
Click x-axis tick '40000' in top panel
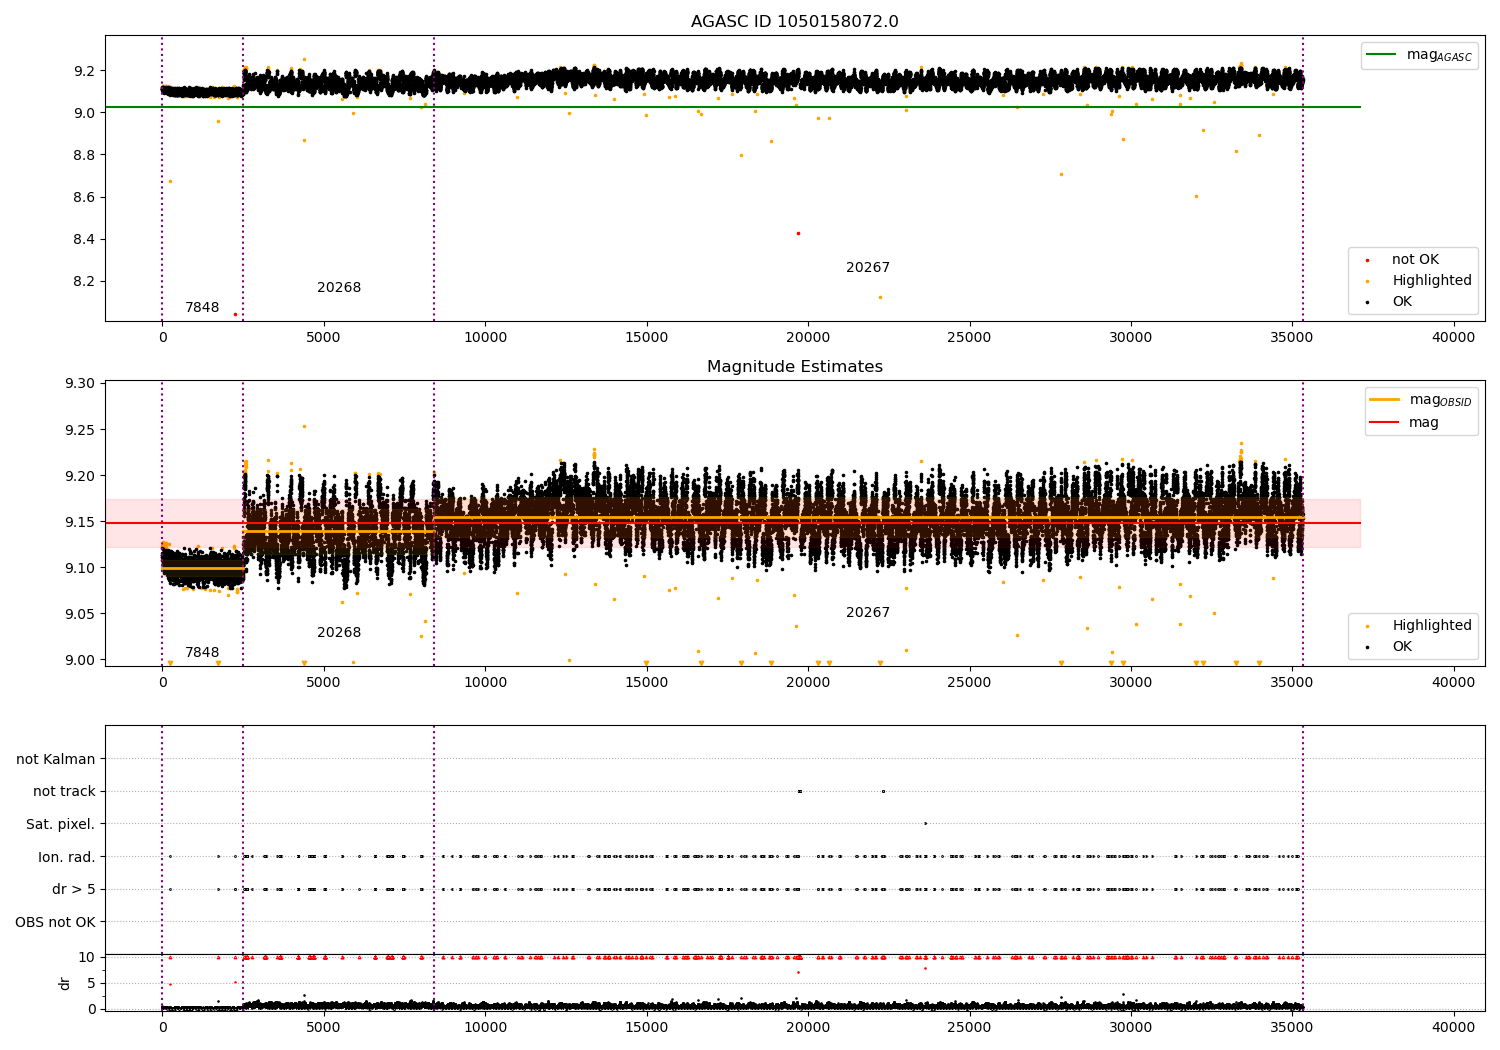pyautogui.click(x=1453, y=338)
